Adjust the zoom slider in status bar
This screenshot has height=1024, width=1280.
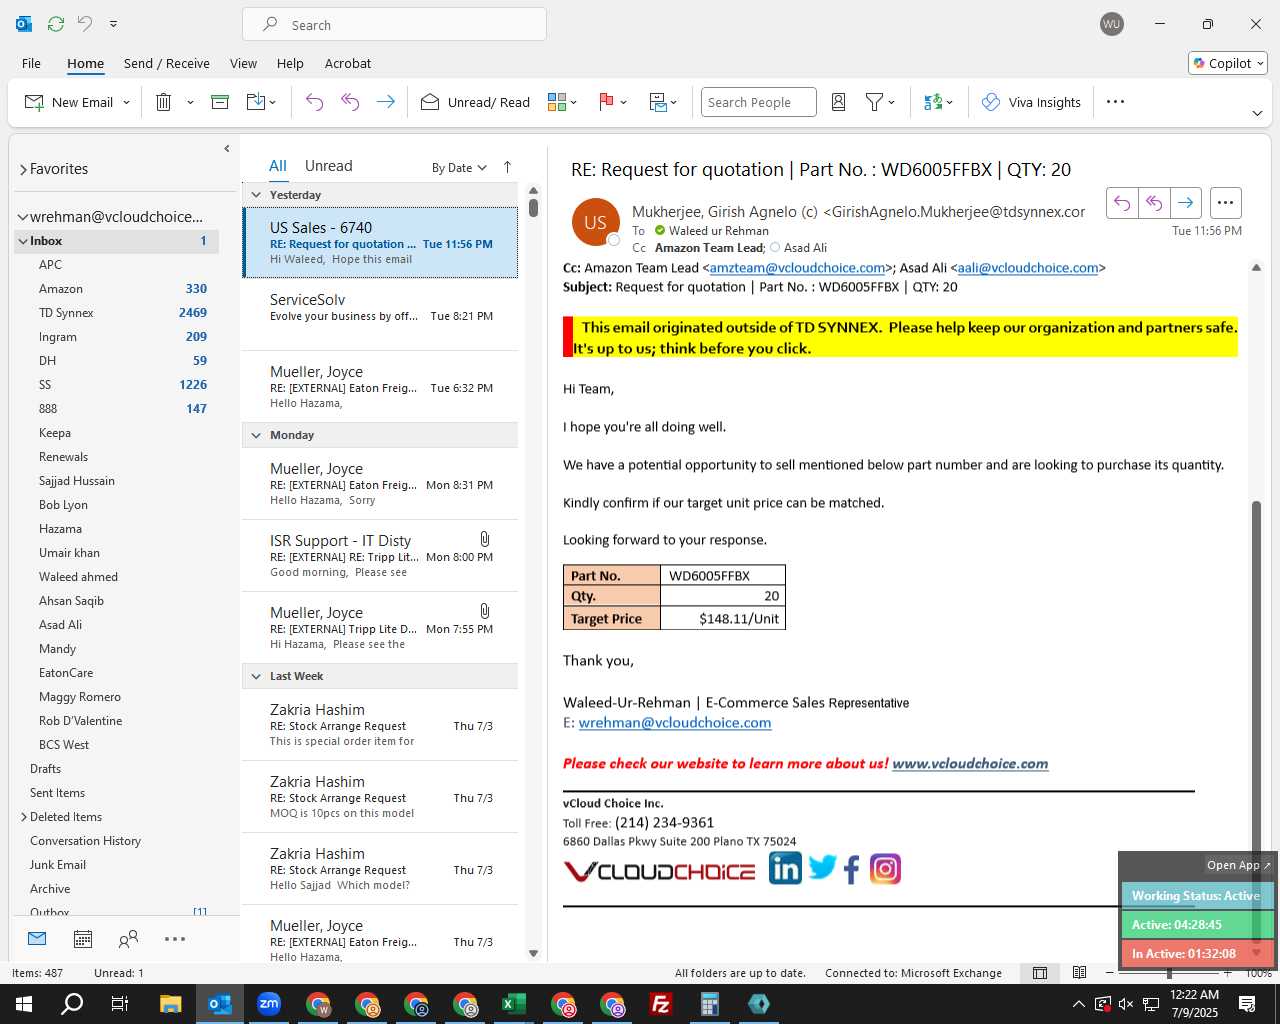point(1168,973)
